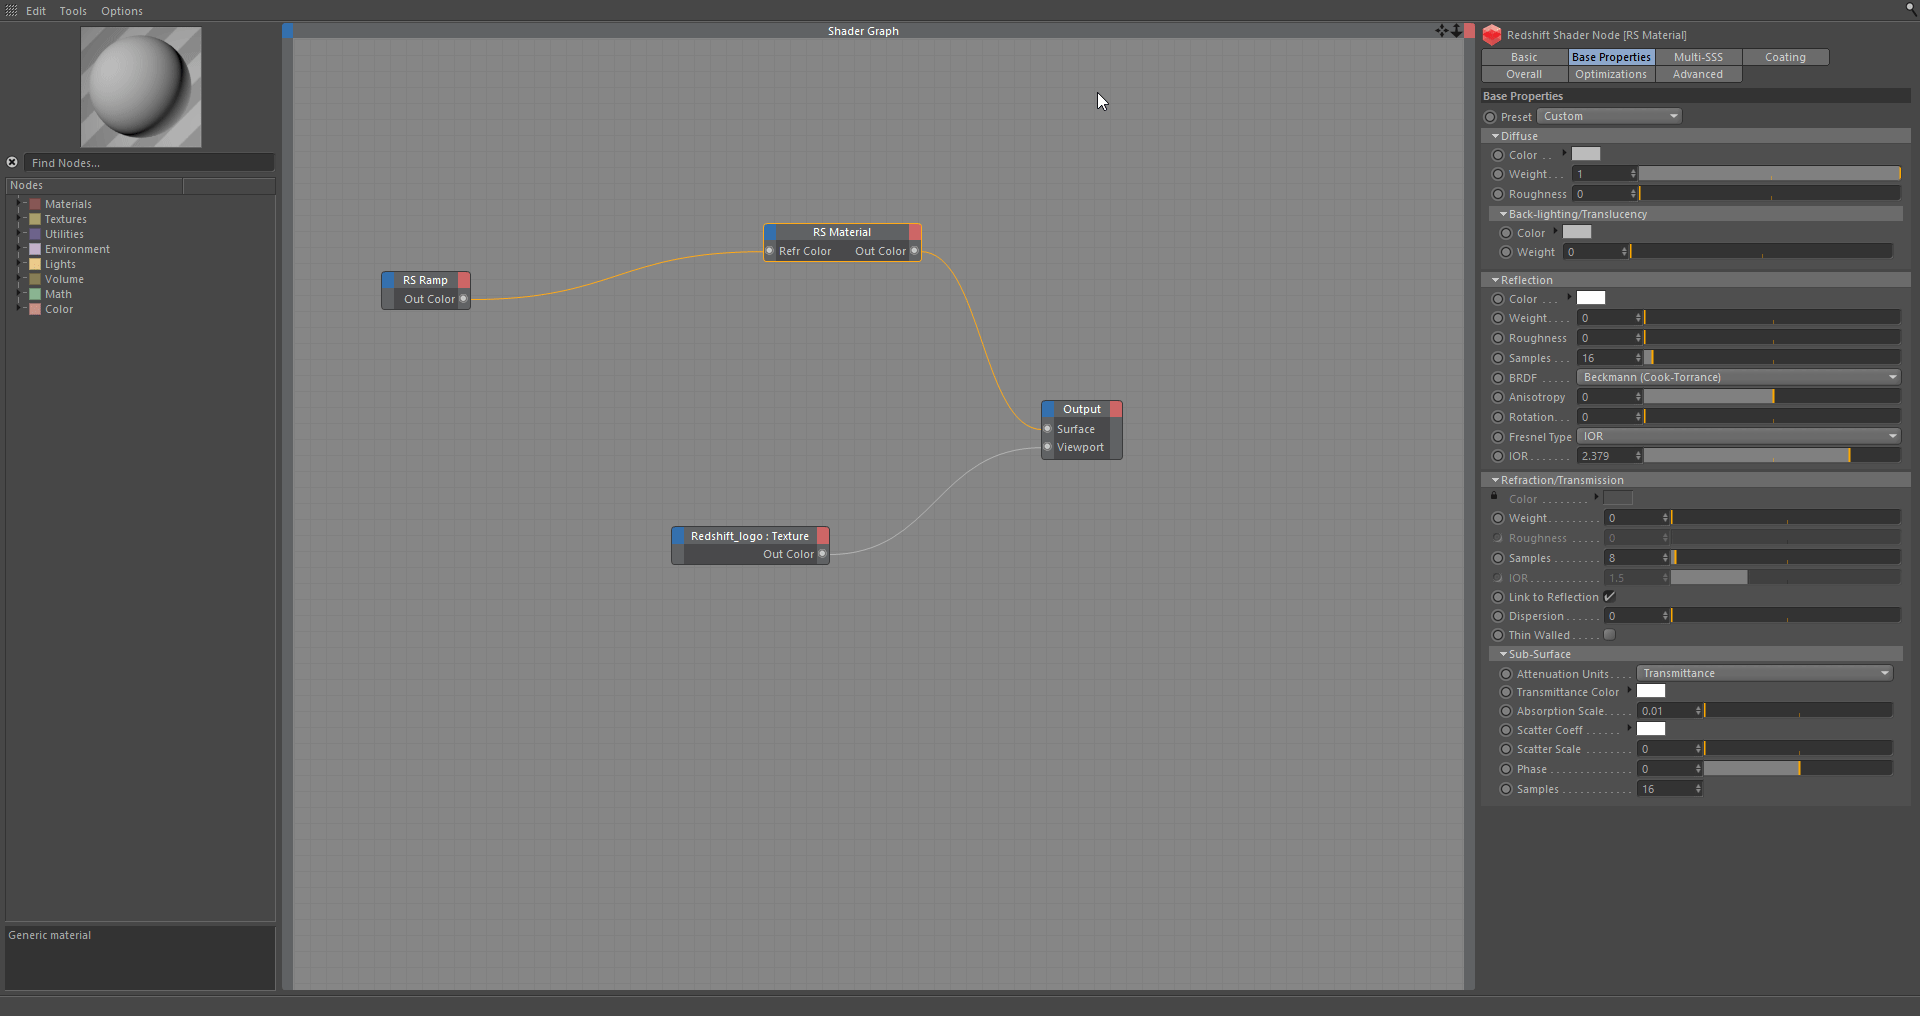
Task: Open the BRDF dropdown showing Beckmann
Action: 1738,378
